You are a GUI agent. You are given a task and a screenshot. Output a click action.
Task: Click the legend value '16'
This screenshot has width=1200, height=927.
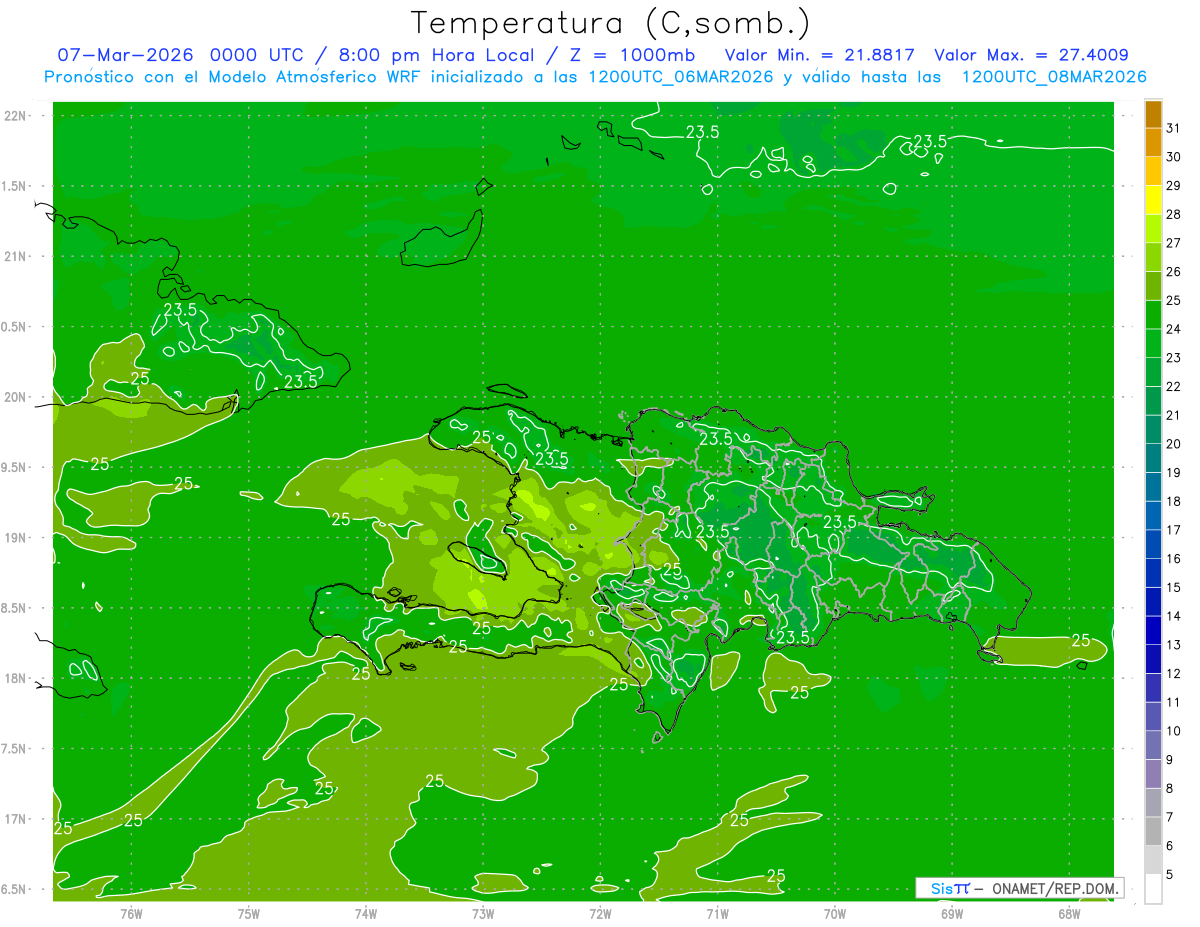click(x=1173, y=559)
